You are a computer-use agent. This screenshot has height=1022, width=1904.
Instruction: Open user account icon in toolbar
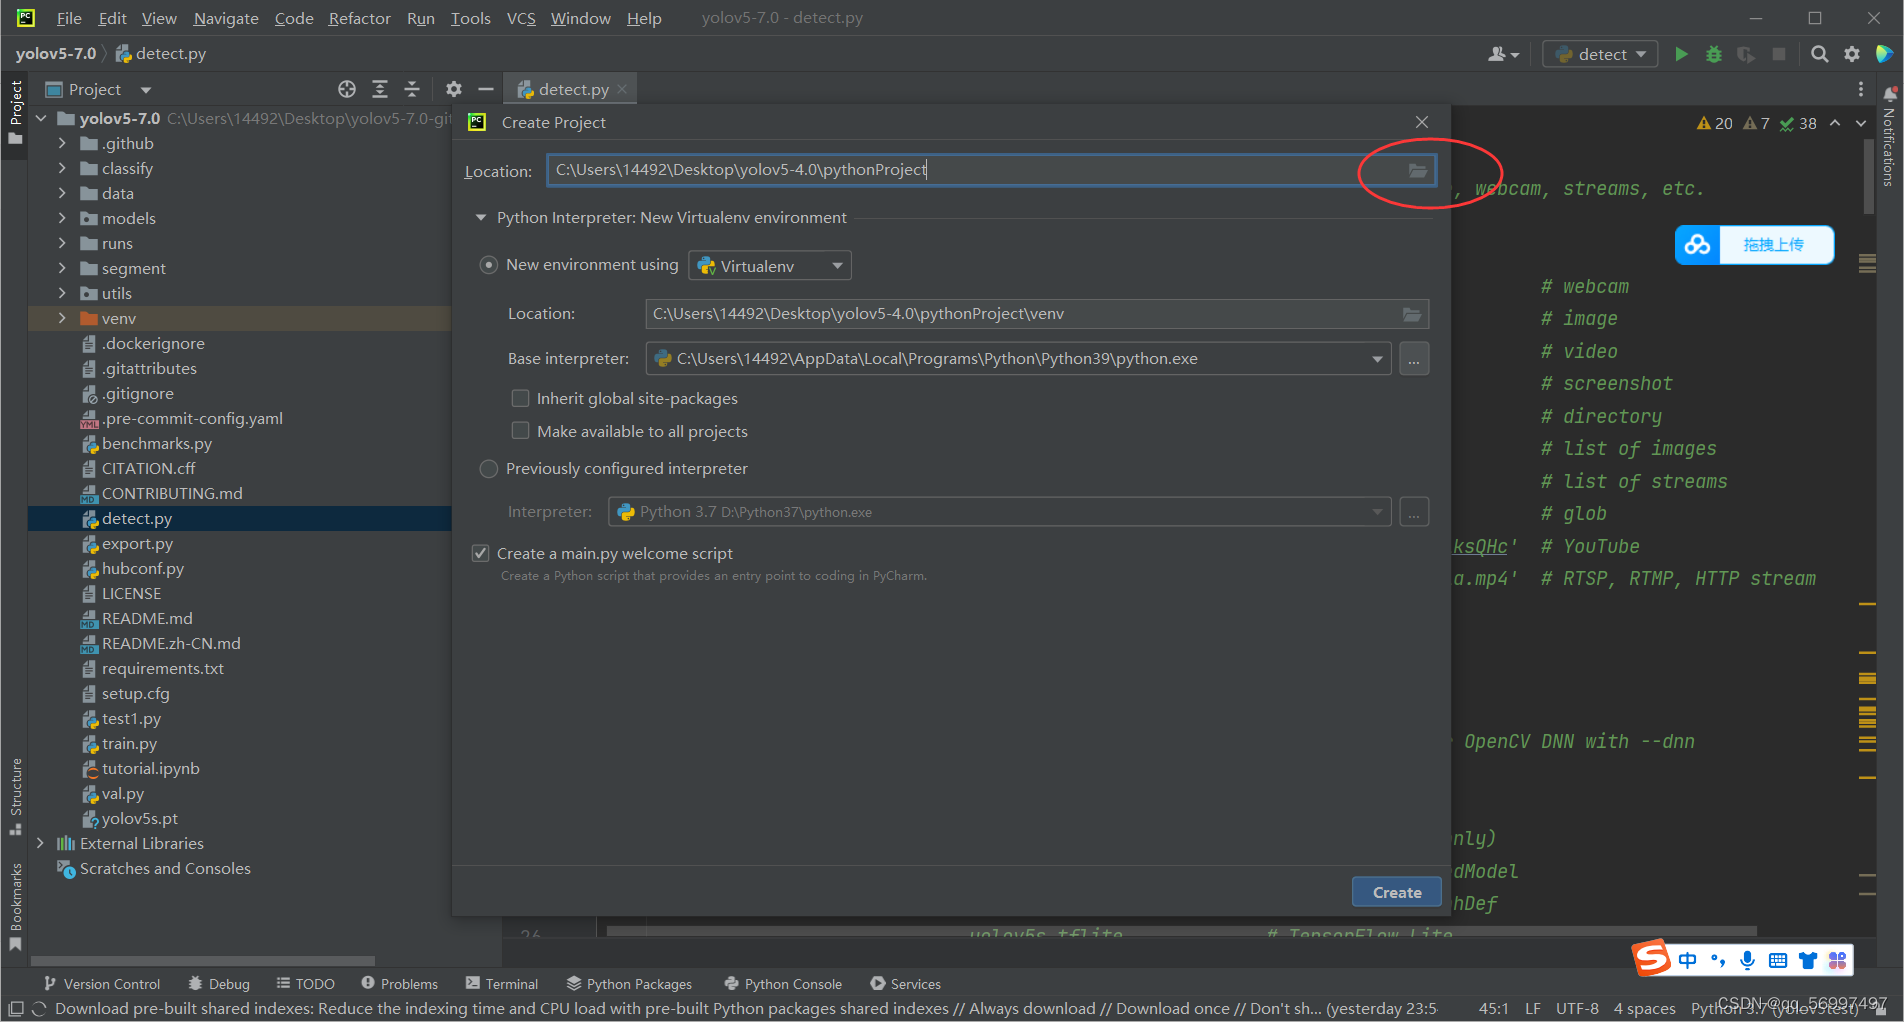tap(1503, 54)
